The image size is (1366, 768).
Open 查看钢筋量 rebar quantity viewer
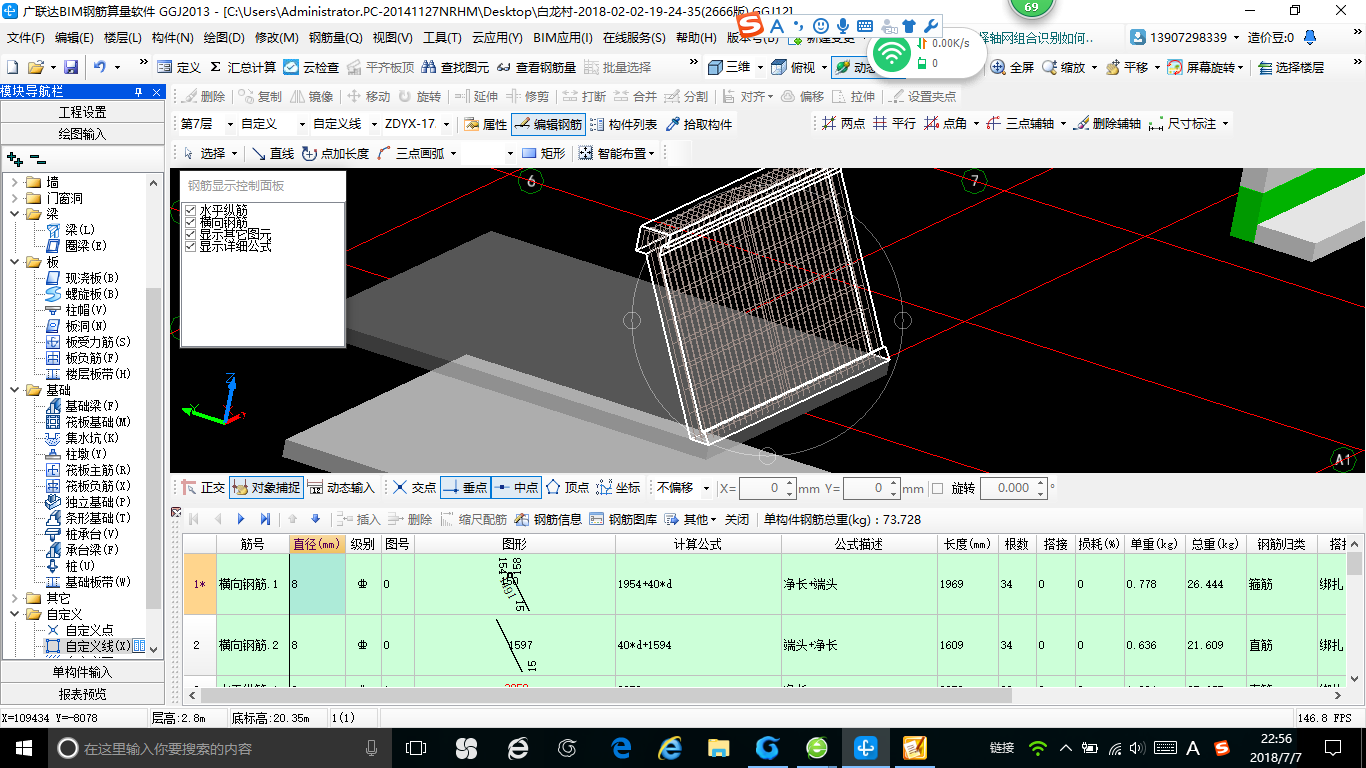[x=536, y=67]
